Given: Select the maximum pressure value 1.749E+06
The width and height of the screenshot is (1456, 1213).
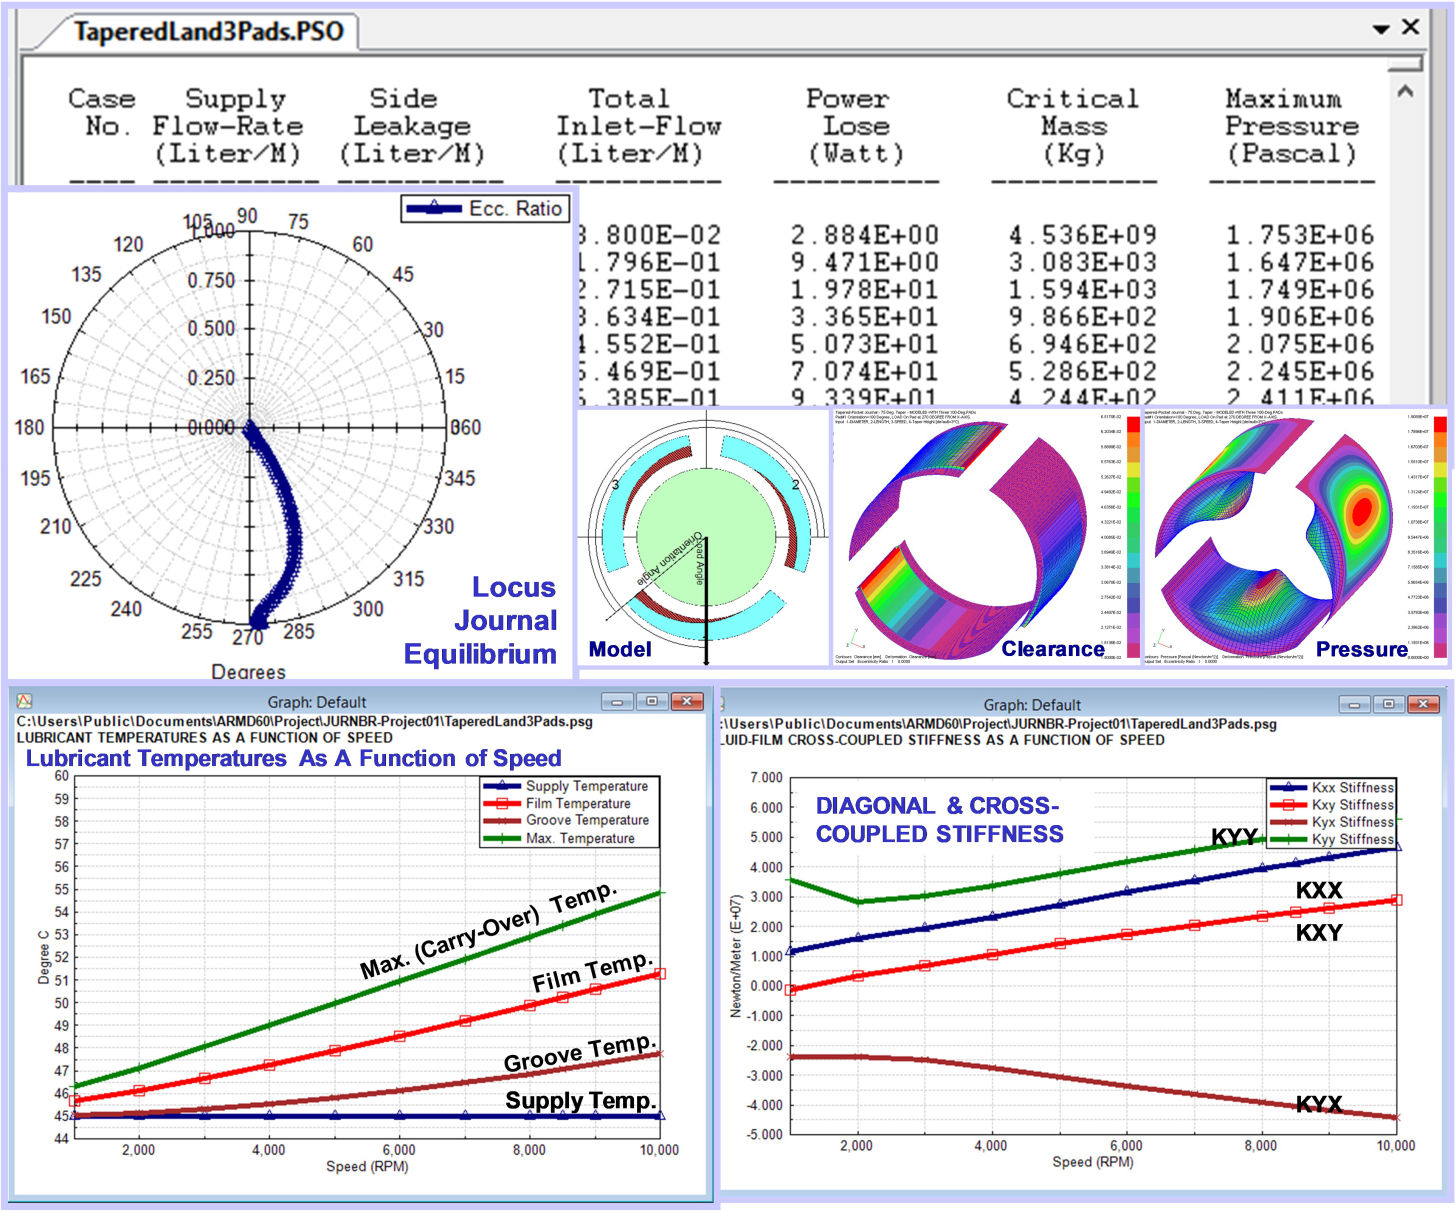Looking at the screenshot, I should [x=1300, y=290].
